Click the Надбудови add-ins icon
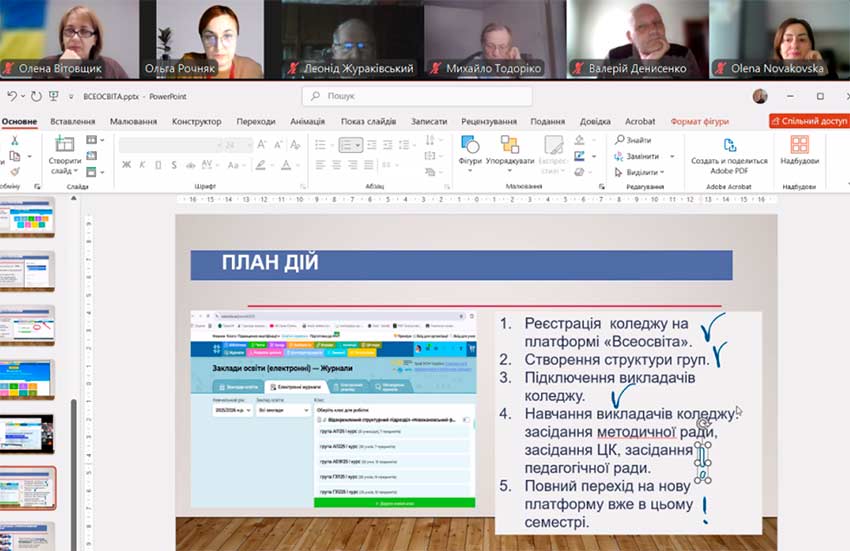 [x=799, y=150]
